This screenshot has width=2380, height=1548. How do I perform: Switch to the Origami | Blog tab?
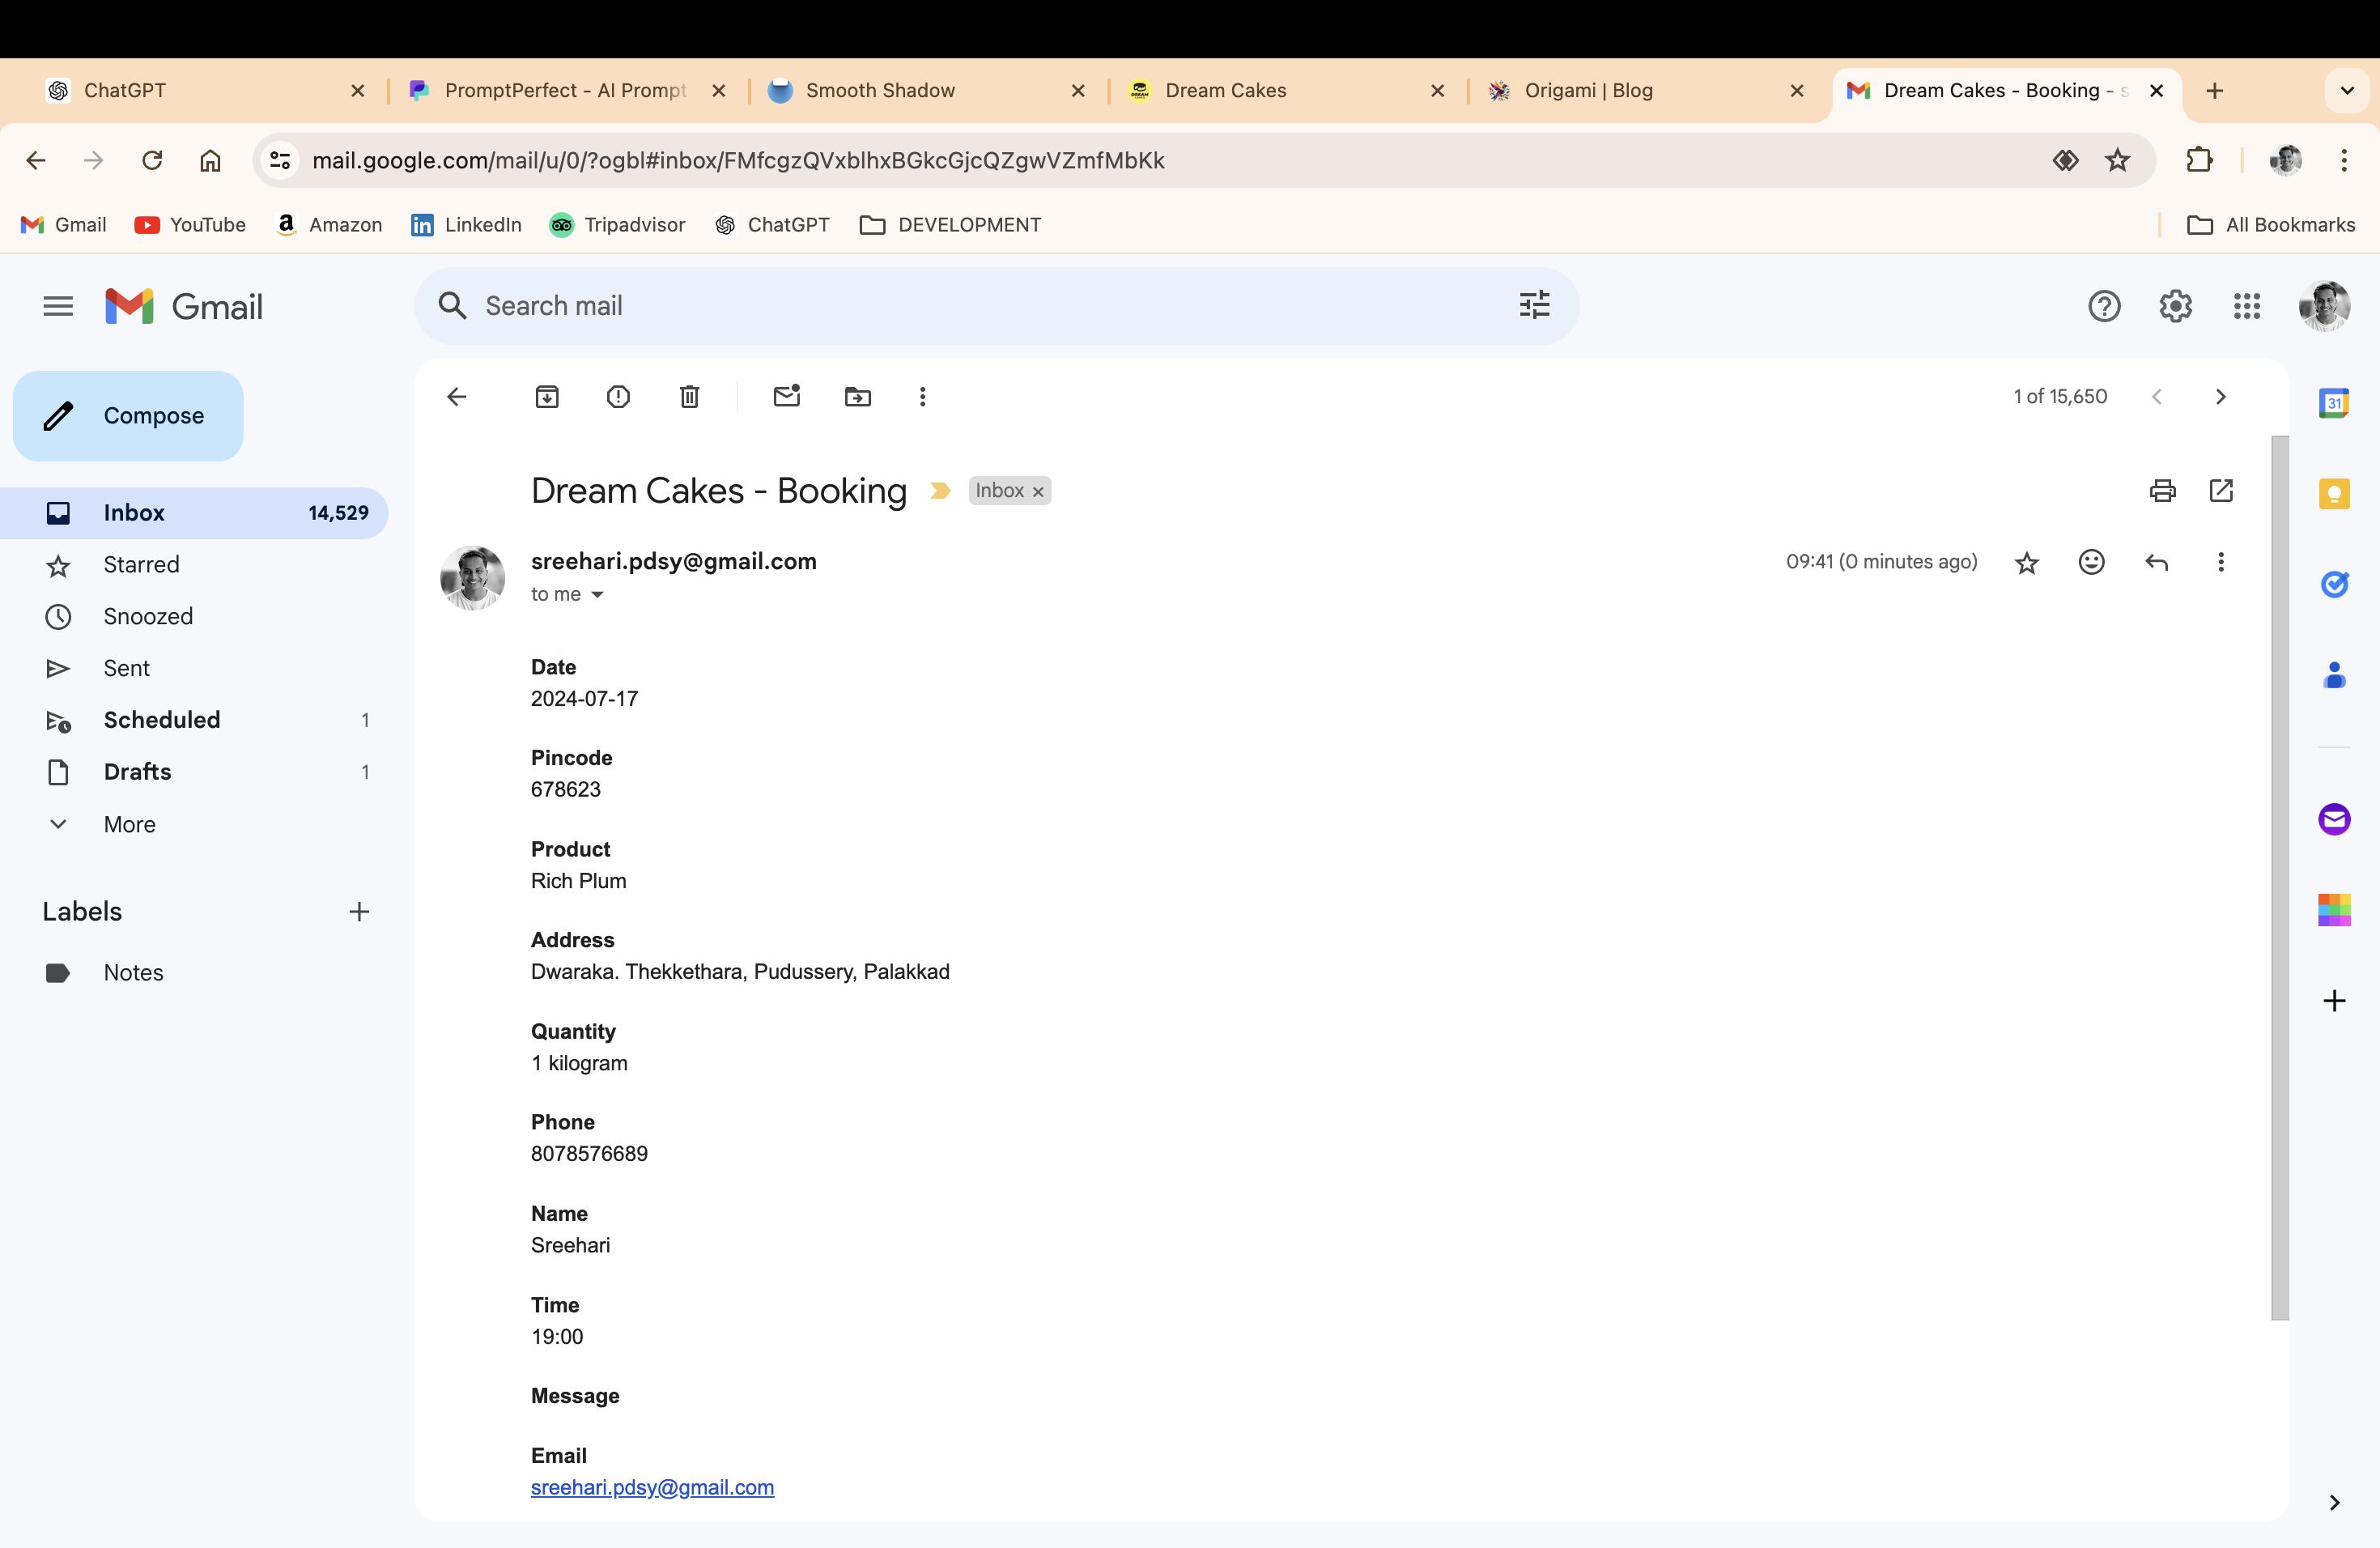(x=1588, y=90)
